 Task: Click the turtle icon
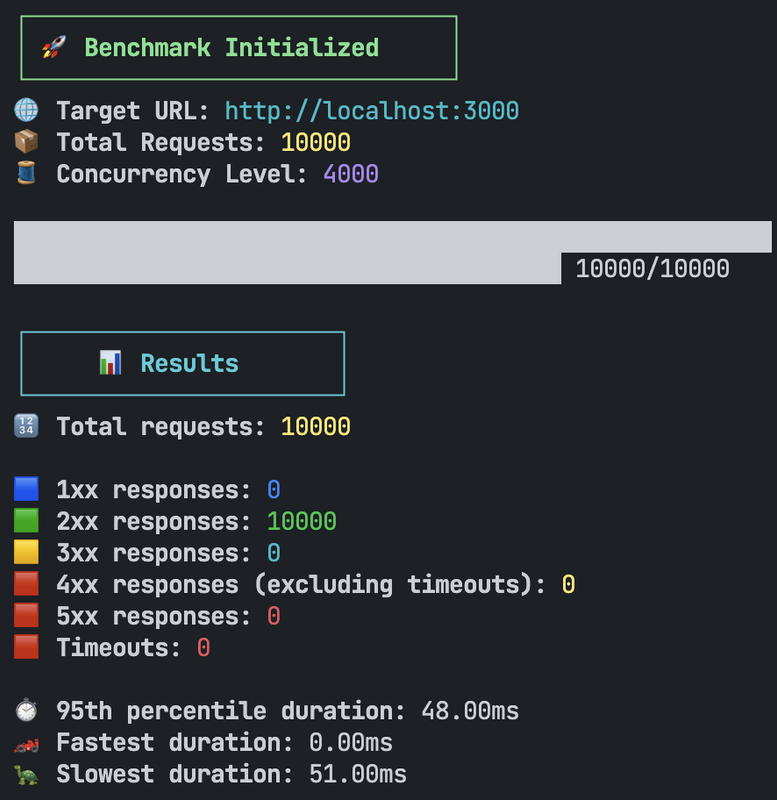point(26,774)
